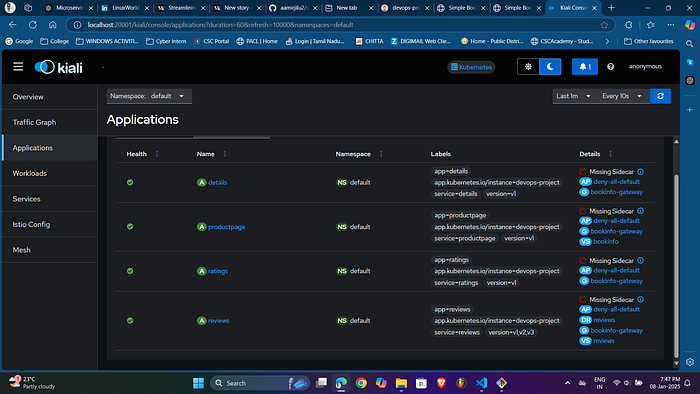Click health check icon for productpage row
700x394 pixels.
point(130,227)
